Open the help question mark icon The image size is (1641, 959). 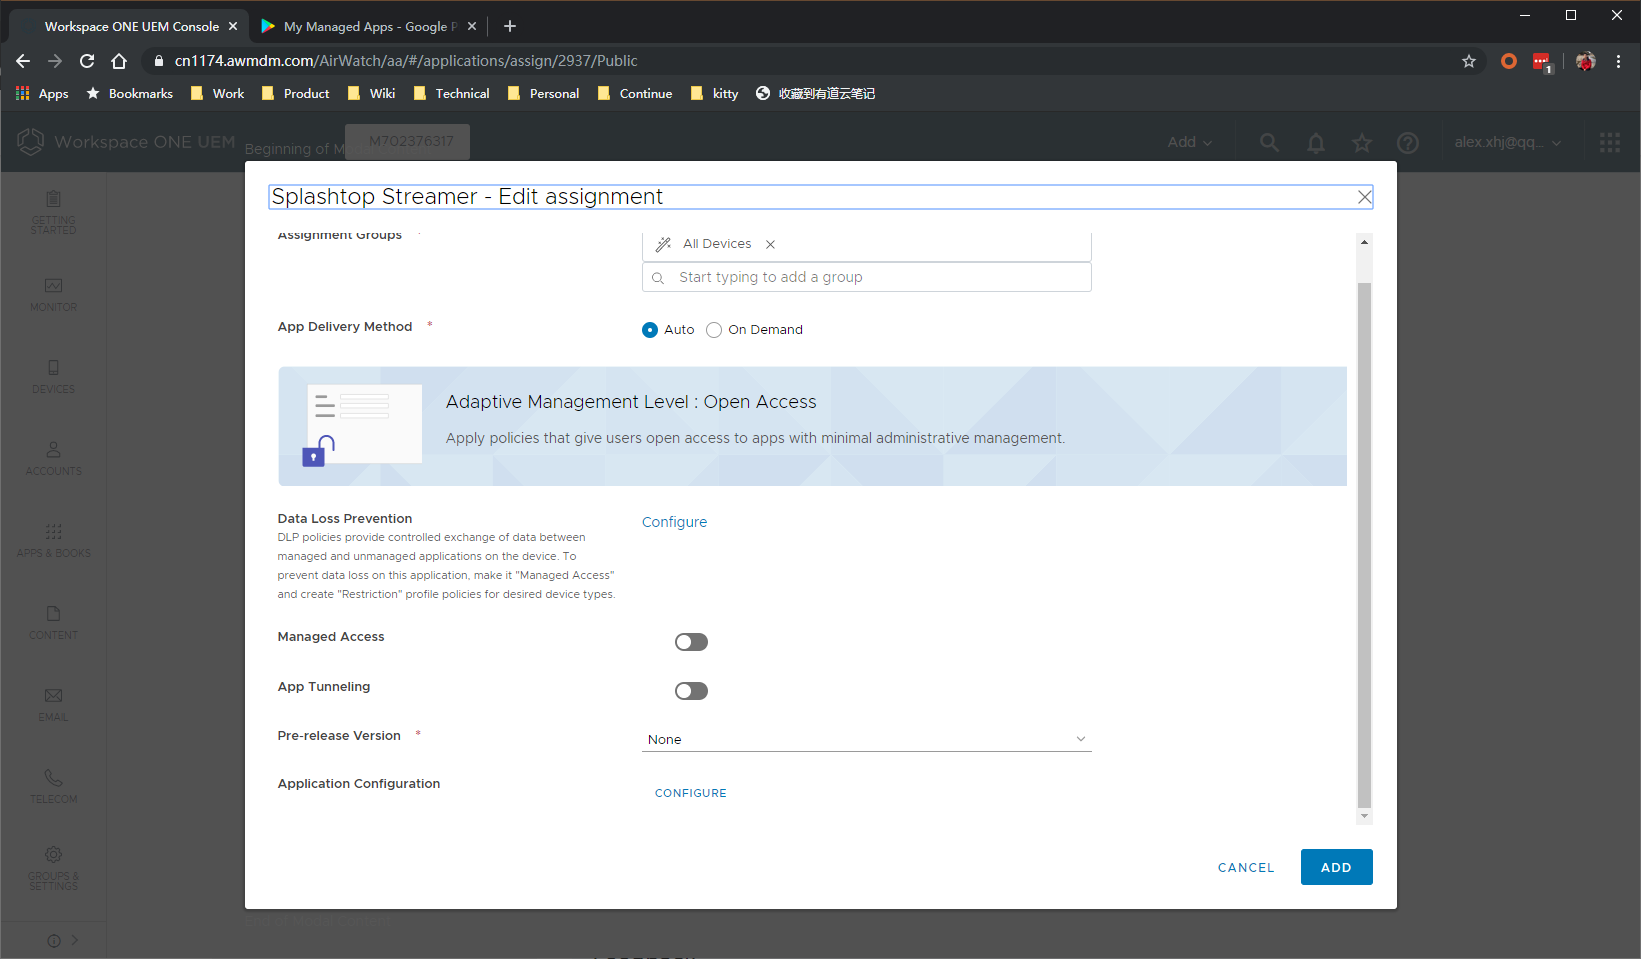pos(1408,142)
